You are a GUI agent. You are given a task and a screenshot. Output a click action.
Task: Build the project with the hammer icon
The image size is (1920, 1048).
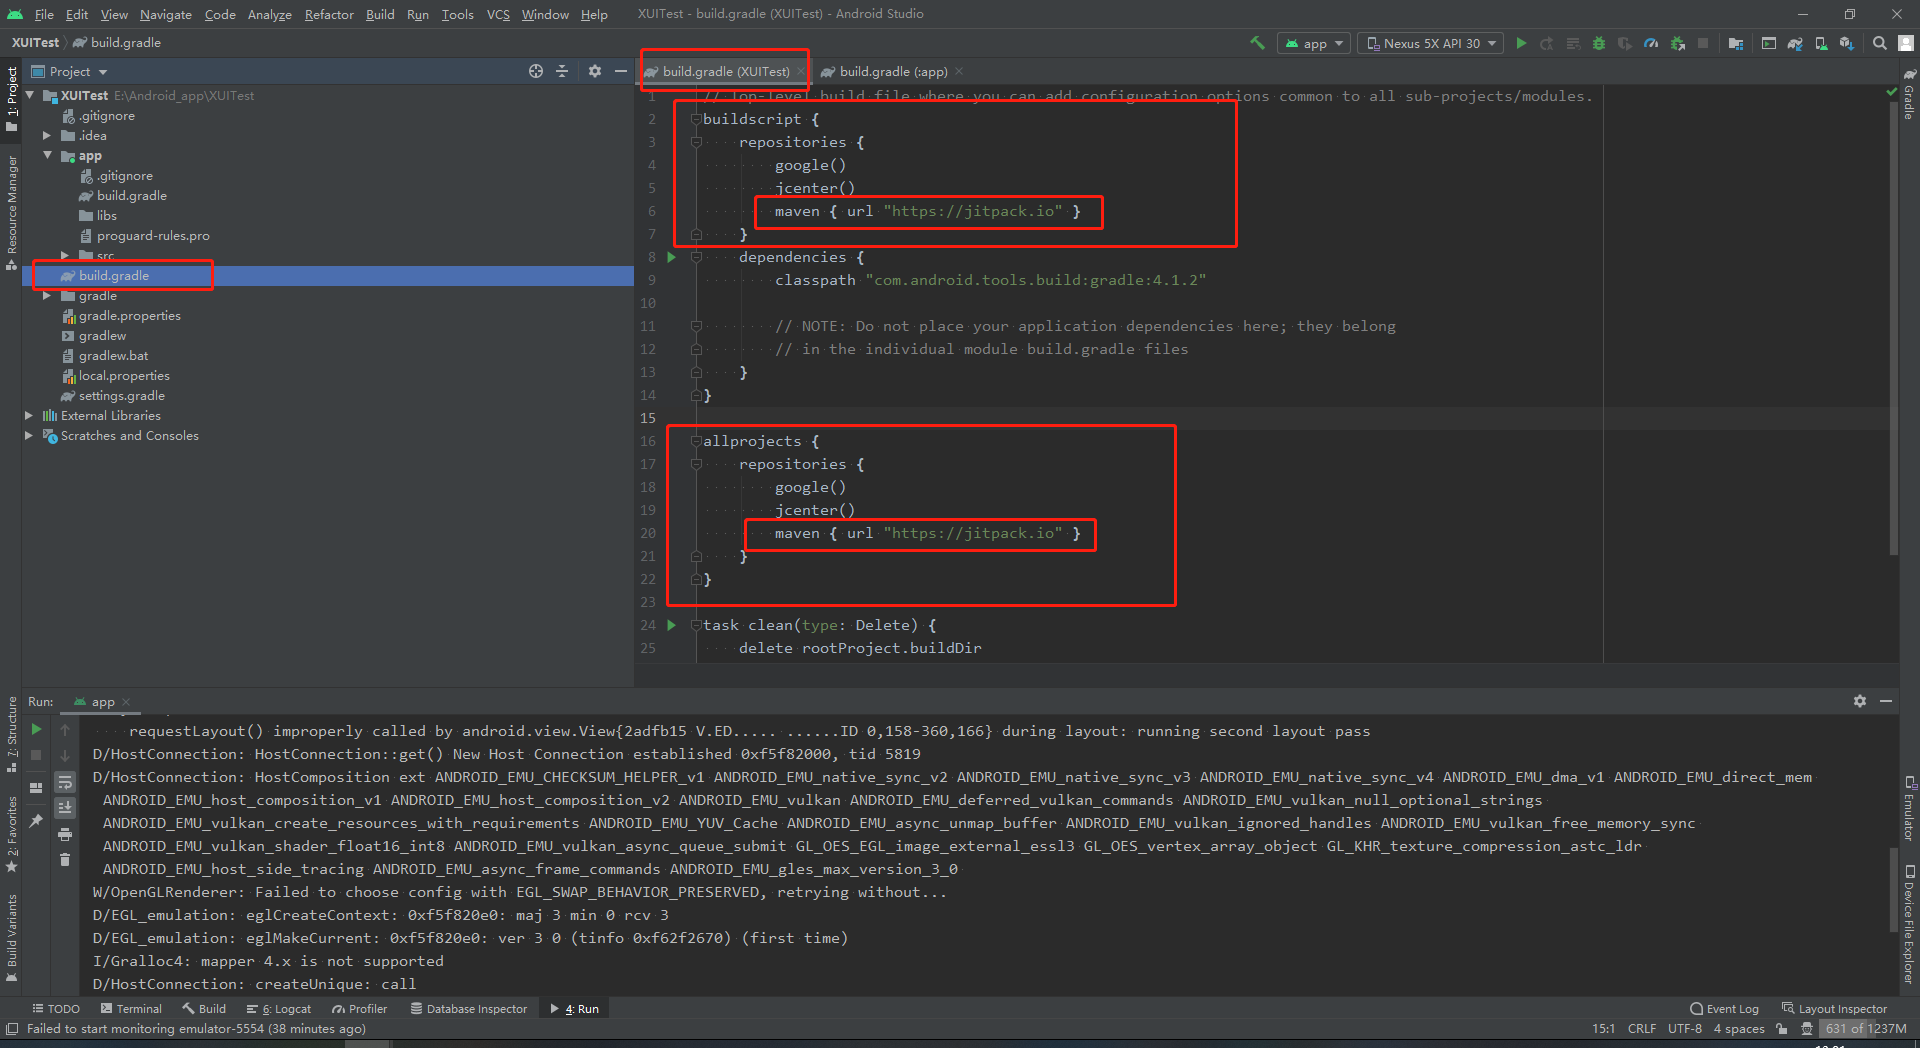tap(1257, 43)
